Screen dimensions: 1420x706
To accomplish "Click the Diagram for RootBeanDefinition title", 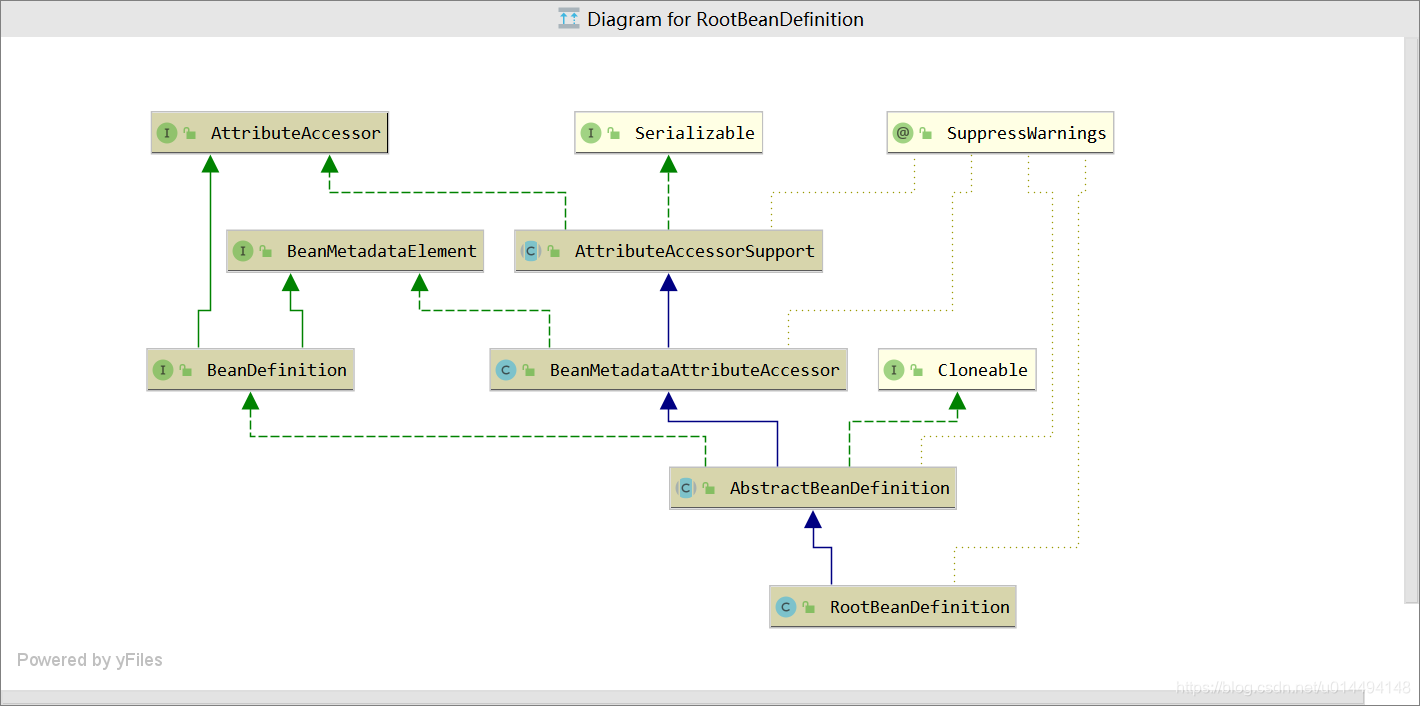I will (725, 19).
